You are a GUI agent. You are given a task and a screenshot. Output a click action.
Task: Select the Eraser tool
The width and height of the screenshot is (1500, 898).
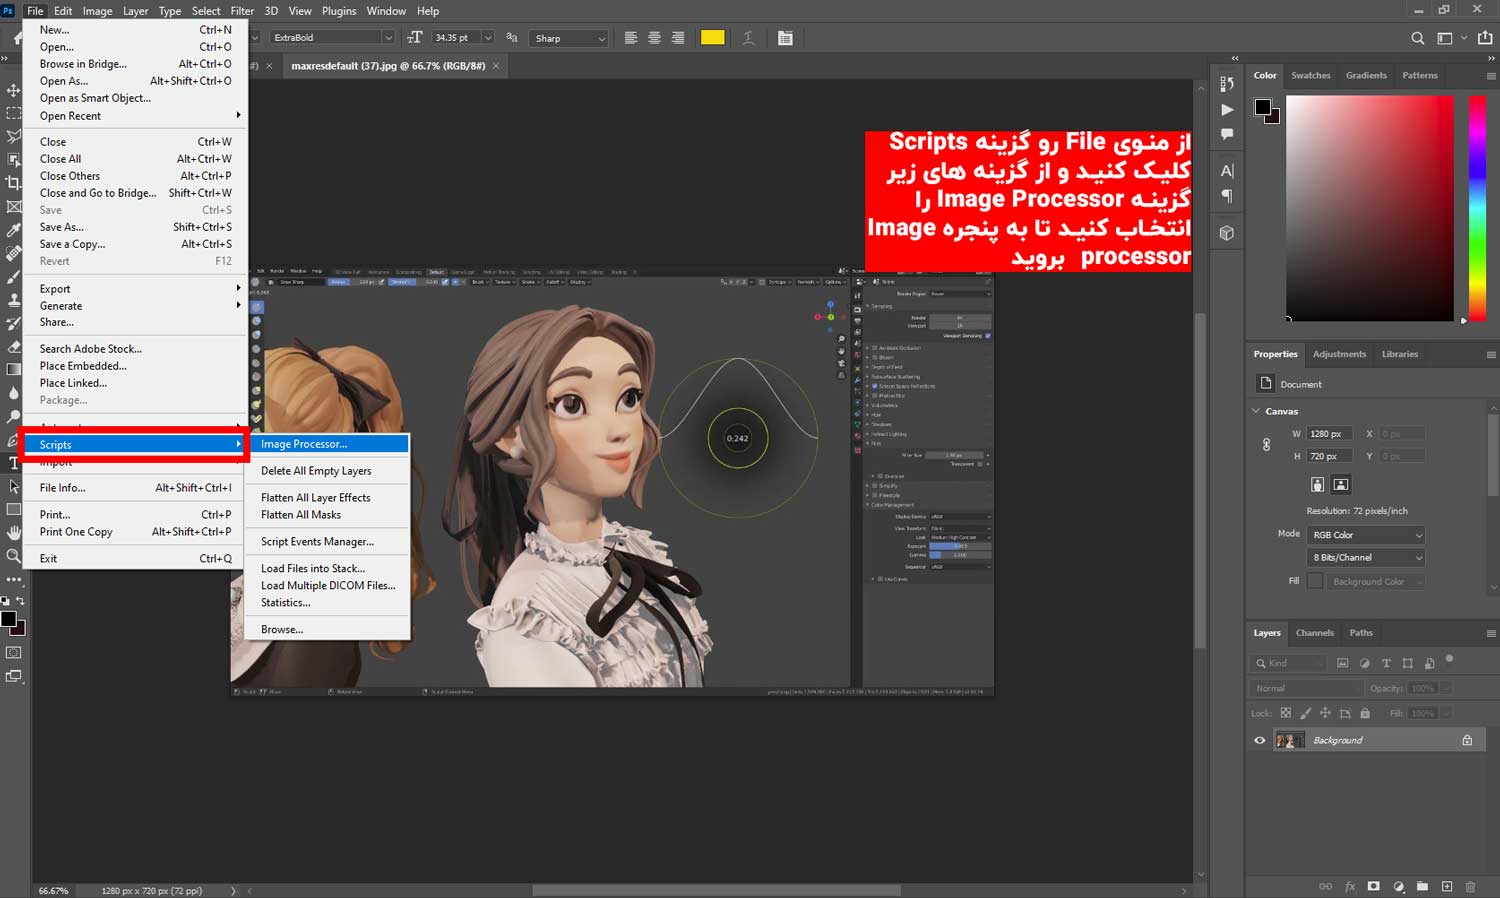coord(13,346)
